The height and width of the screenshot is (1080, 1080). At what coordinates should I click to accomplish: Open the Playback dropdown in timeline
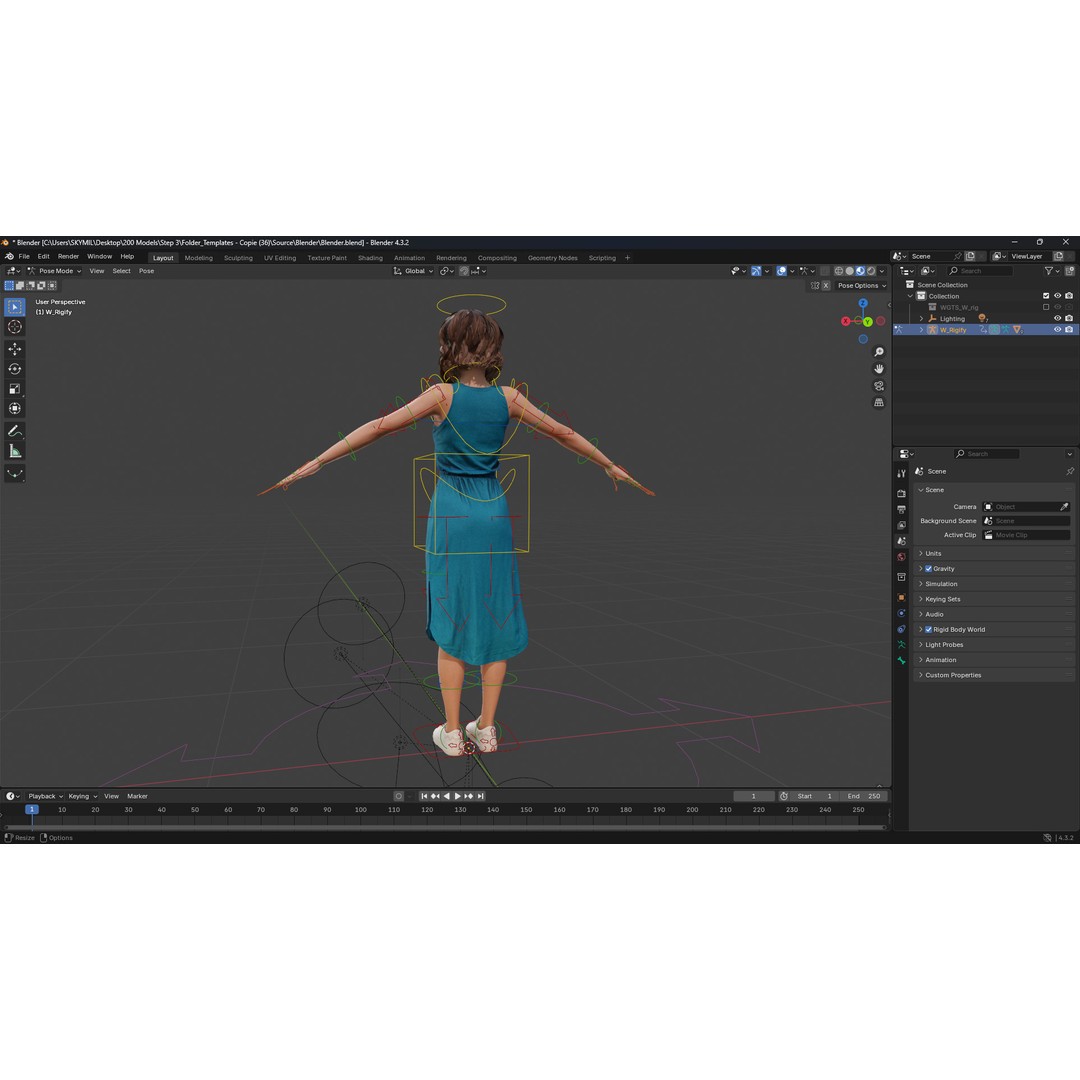[45, 796]
